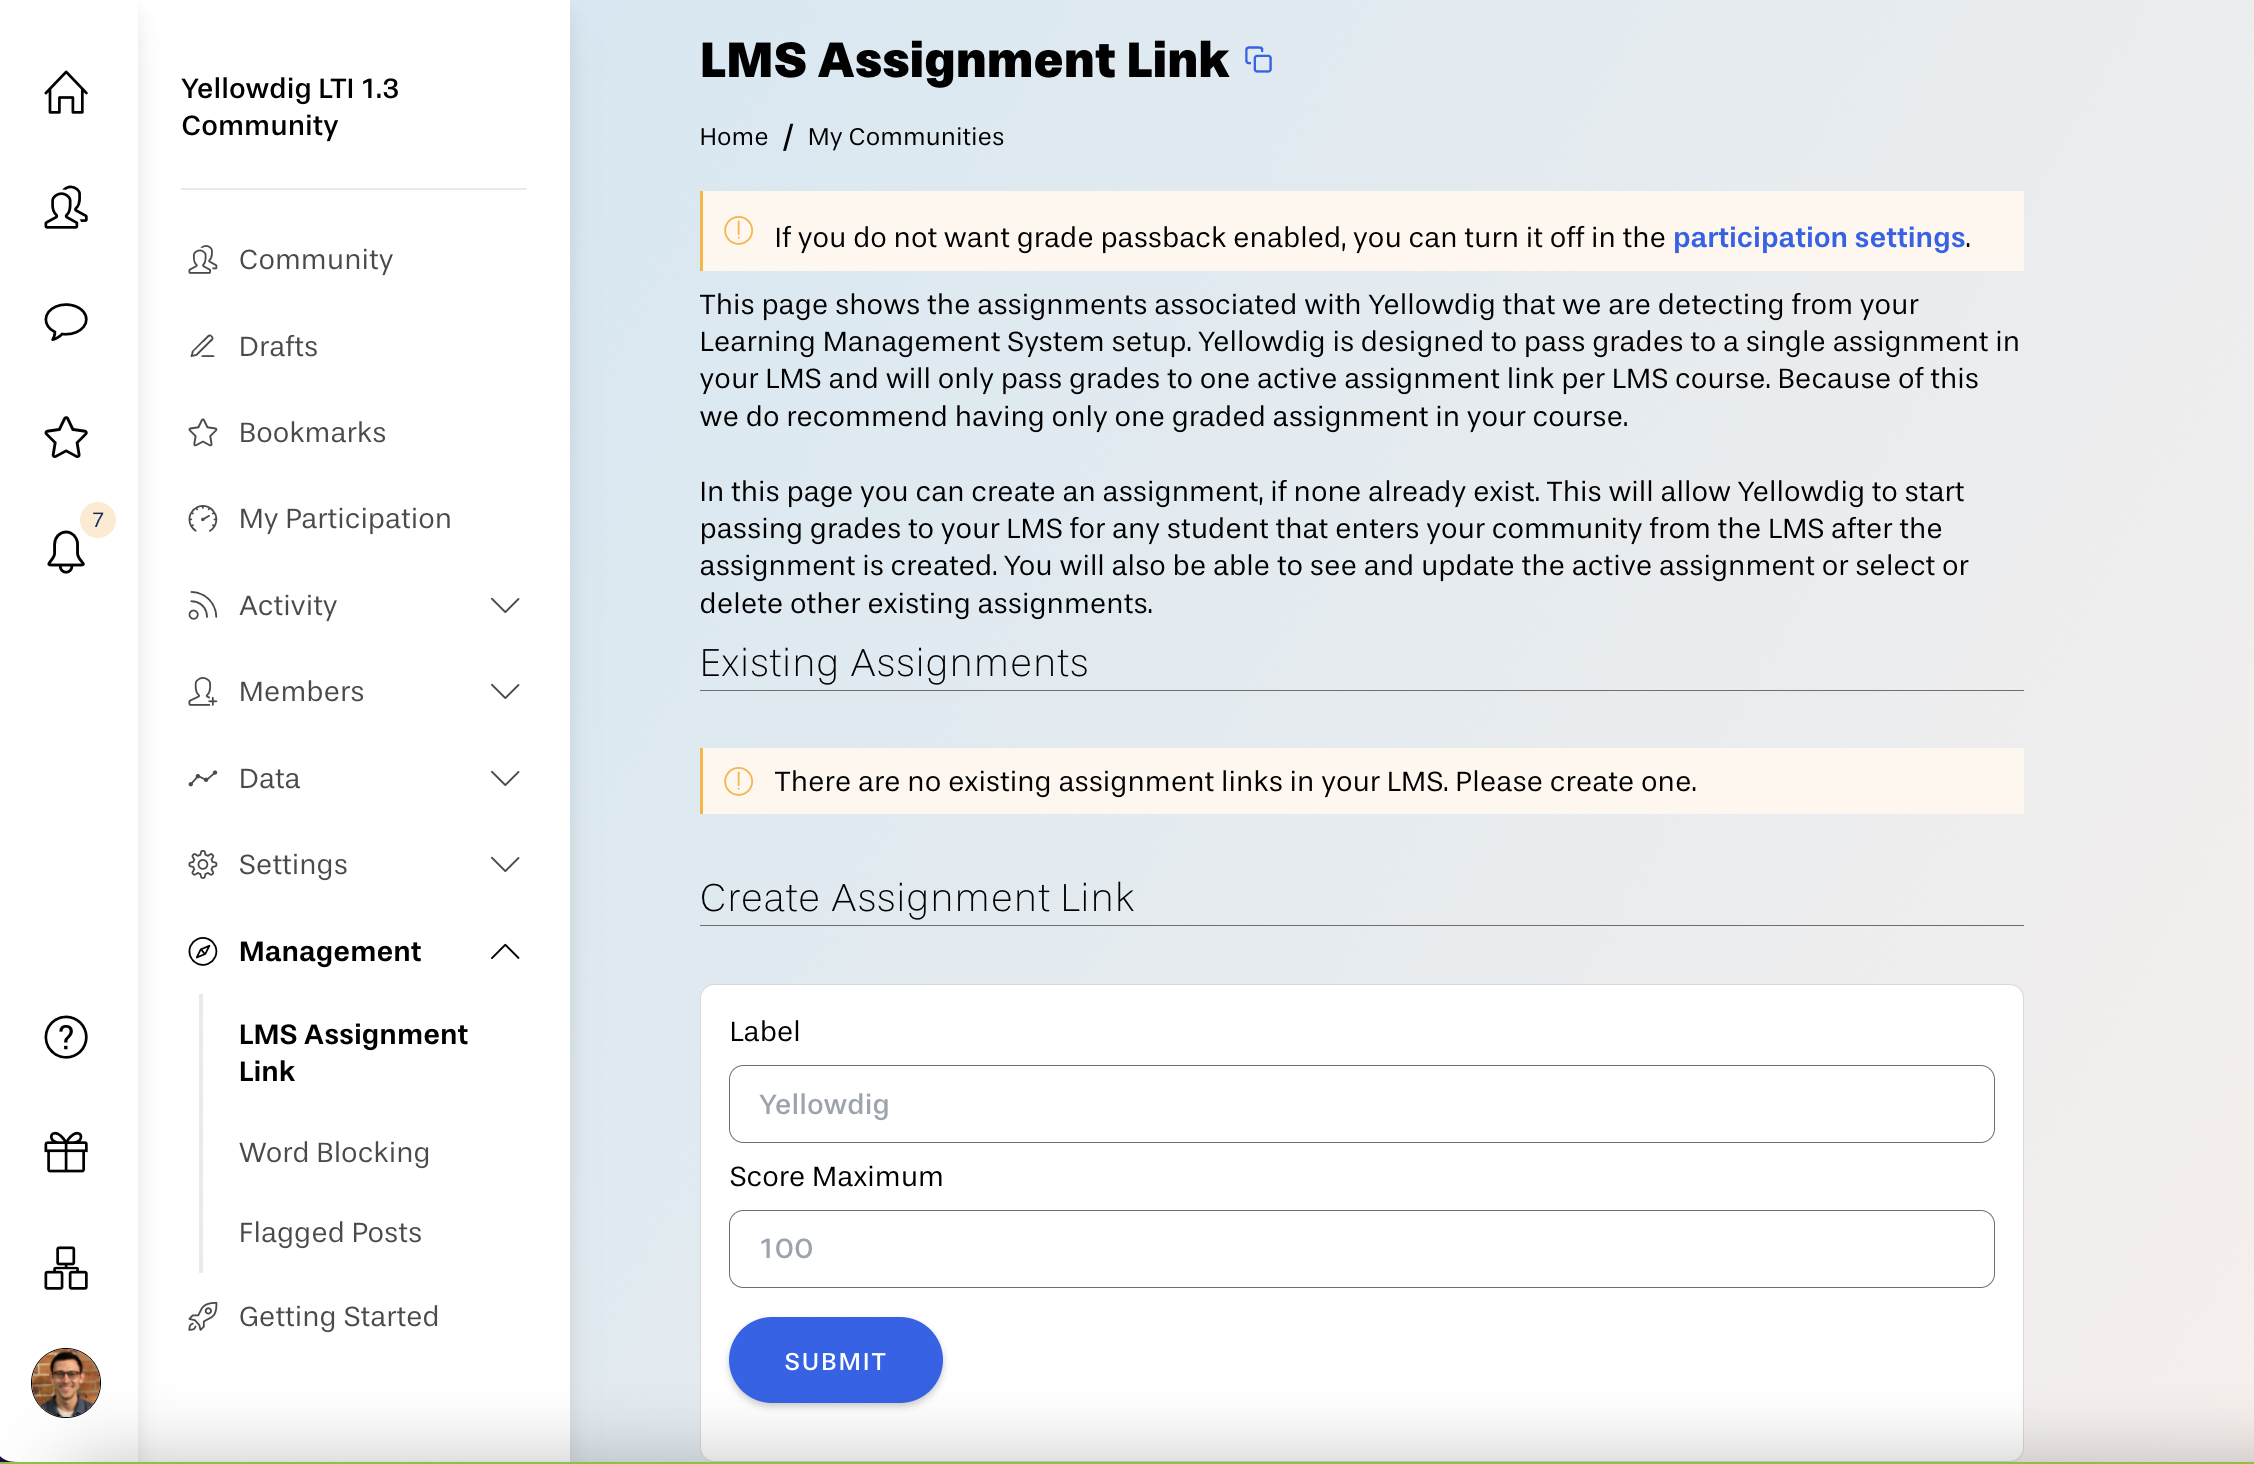The height and width of the screenshot is (1464, 2254).
Task: Copy the page link icon beside title
Action: coord(1258,60)
